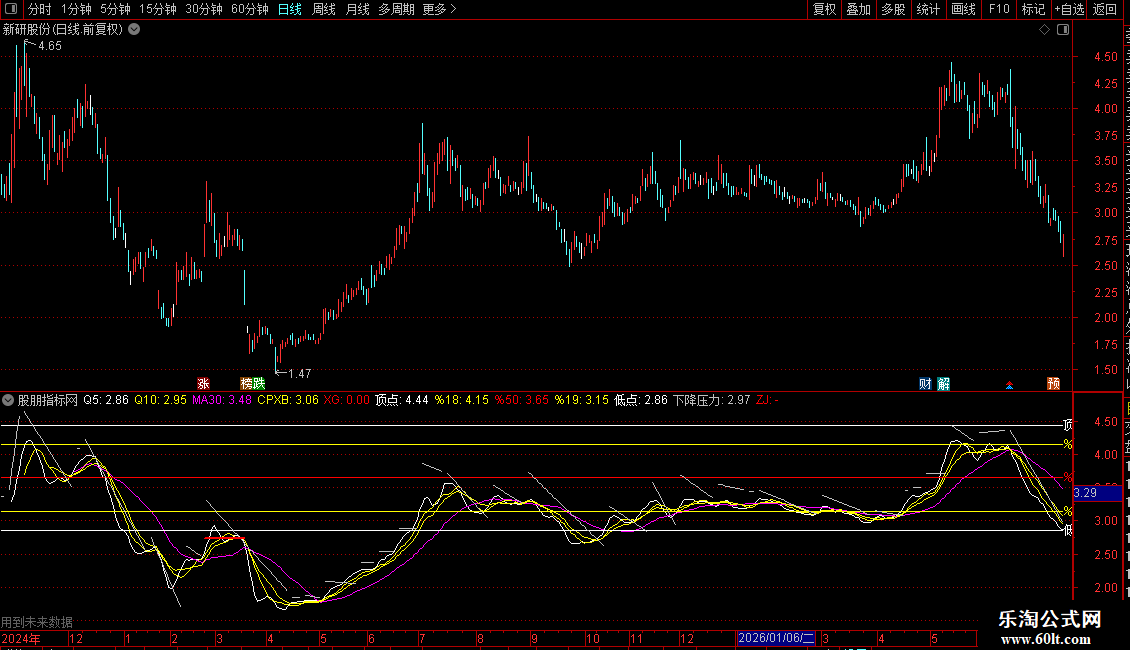Click the small red-blue arrow marker
This screenshot has height=650, width=1130.
(x=1009, y=386)
